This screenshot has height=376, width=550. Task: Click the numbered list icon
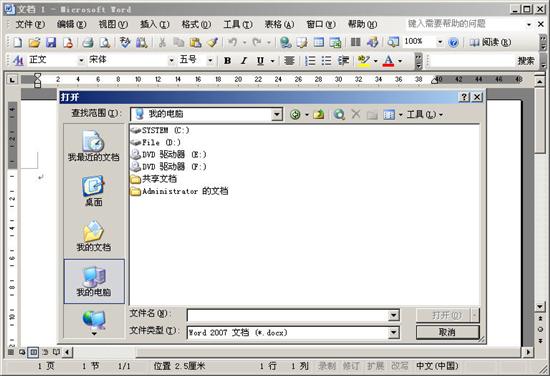310,61
